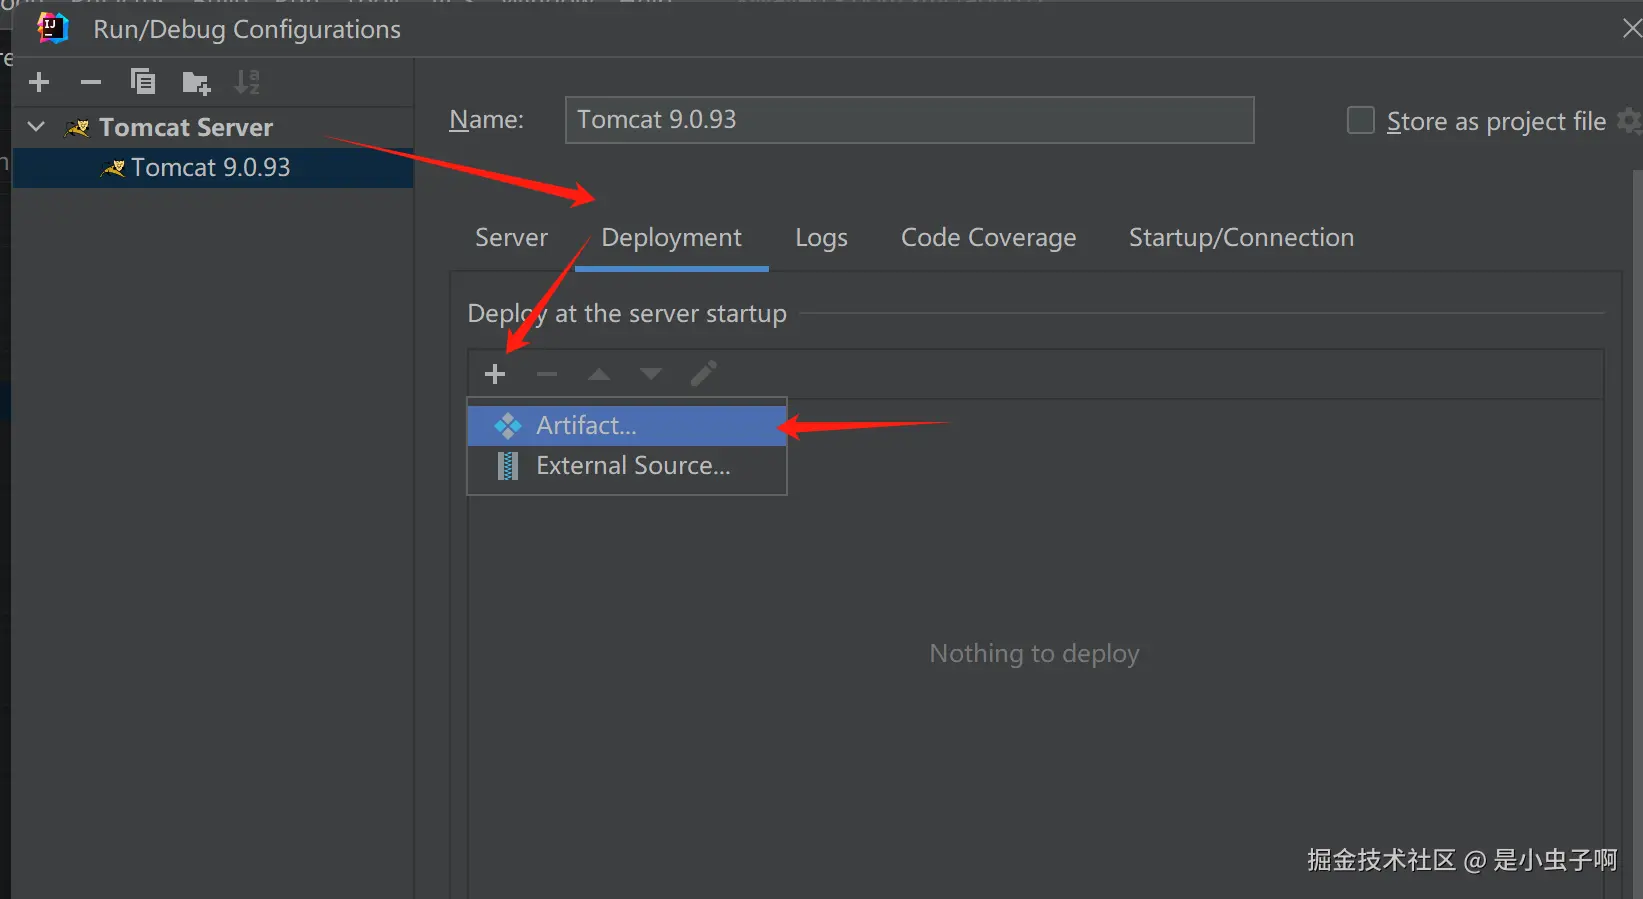Remove the selected run configuration
Screen dimensions: 1643x899
pos(91,82)
